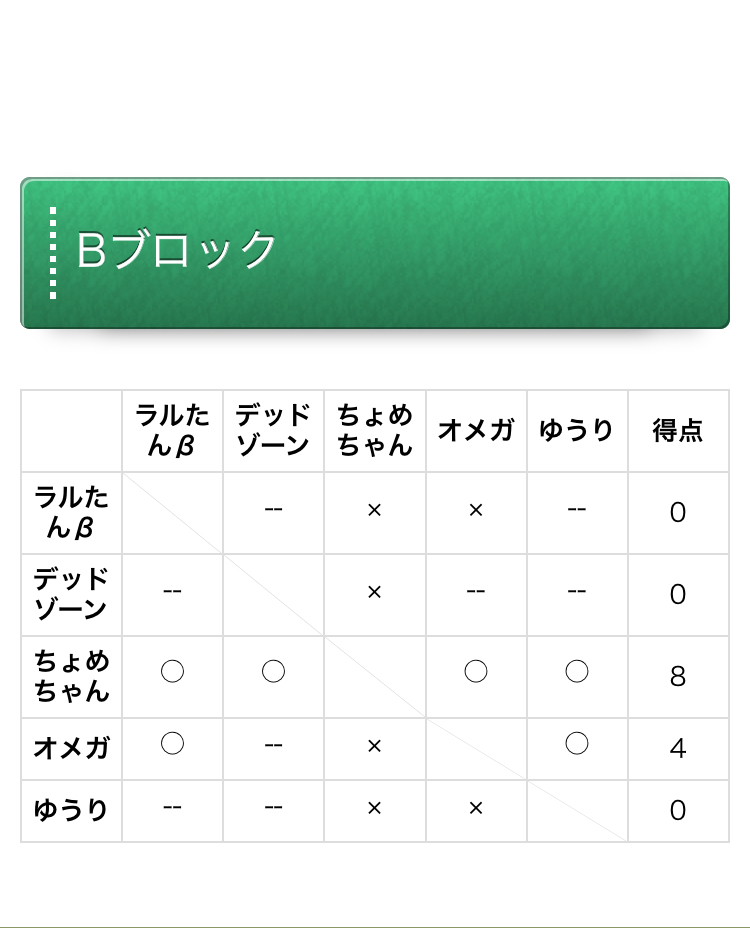Click the circle for ちょめちゃん vs ゆうり
Screen dimensions: 750x928
[577, 671]
